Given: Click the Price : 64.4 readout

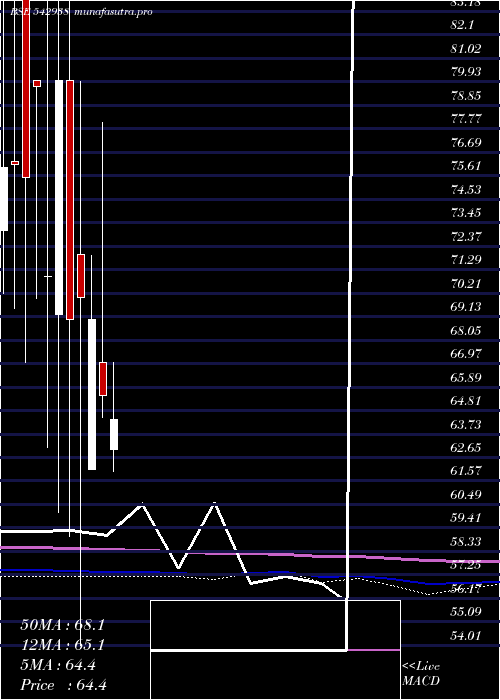Looking at the screenshot, I should point(63,685).
